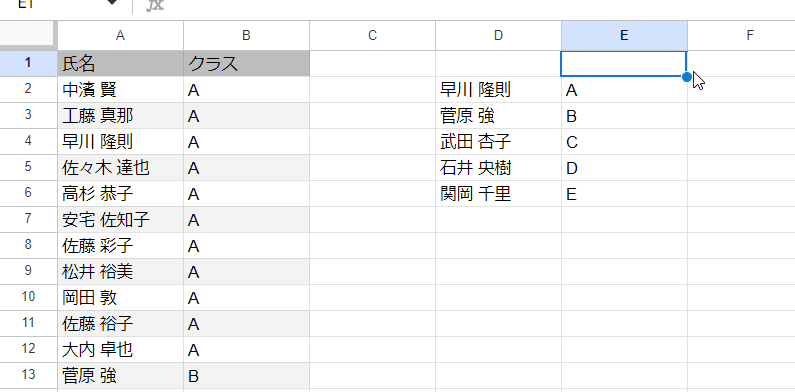Click cell containing 武田 杏子
Image resolution: width=795 pixels, height=392 pixels.
tap(498, 141)
